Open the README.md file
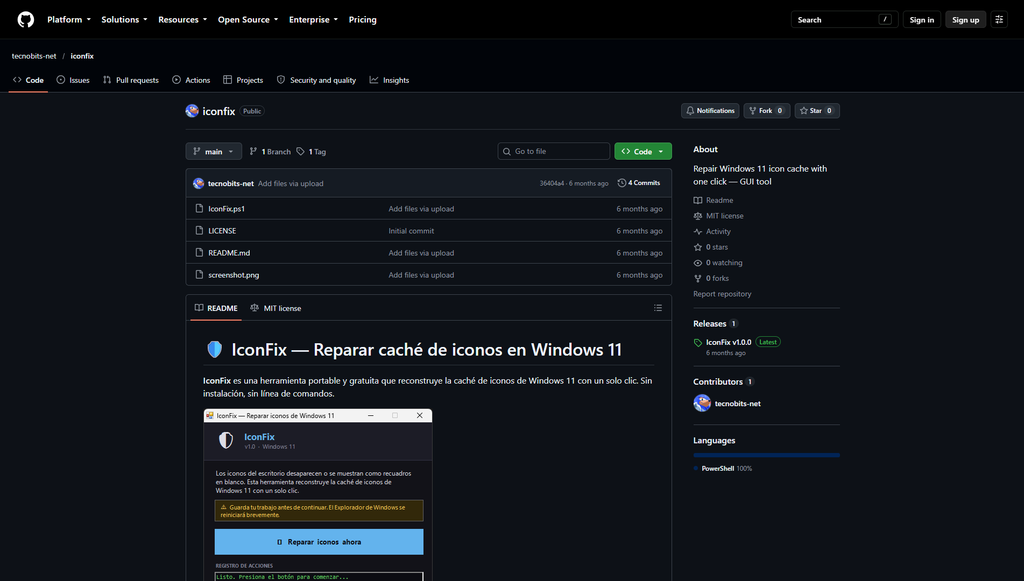1024x581 pixels. (229, 253)
